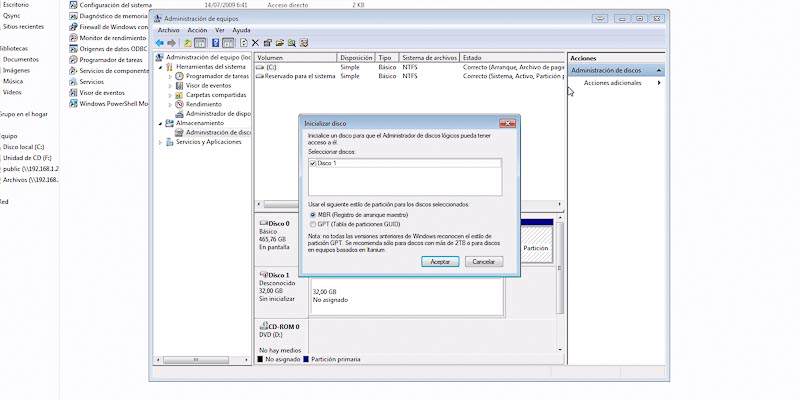The width and height of the screenshot is (800, 400).
Task: Click Monitor de rendimiento icon in Explorer list
Action: coord(73,38)
